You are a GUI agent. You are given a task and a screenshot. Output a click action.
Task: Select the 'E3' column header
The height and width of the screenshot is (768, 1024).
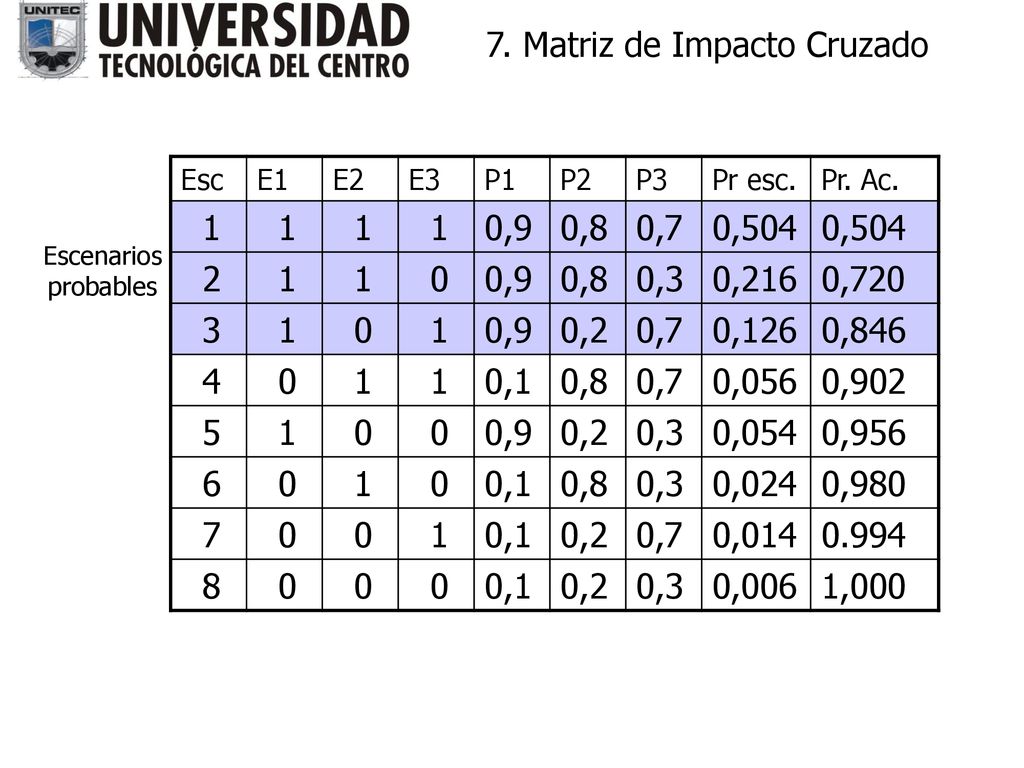pyautogui.click(x=436, y=180)
